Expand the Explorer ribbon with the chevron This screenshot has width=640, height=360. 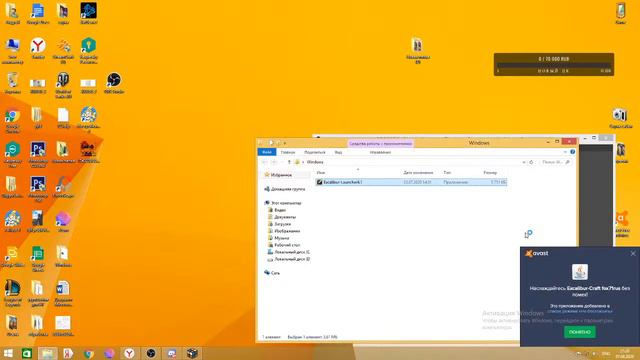tap(565, 152)
